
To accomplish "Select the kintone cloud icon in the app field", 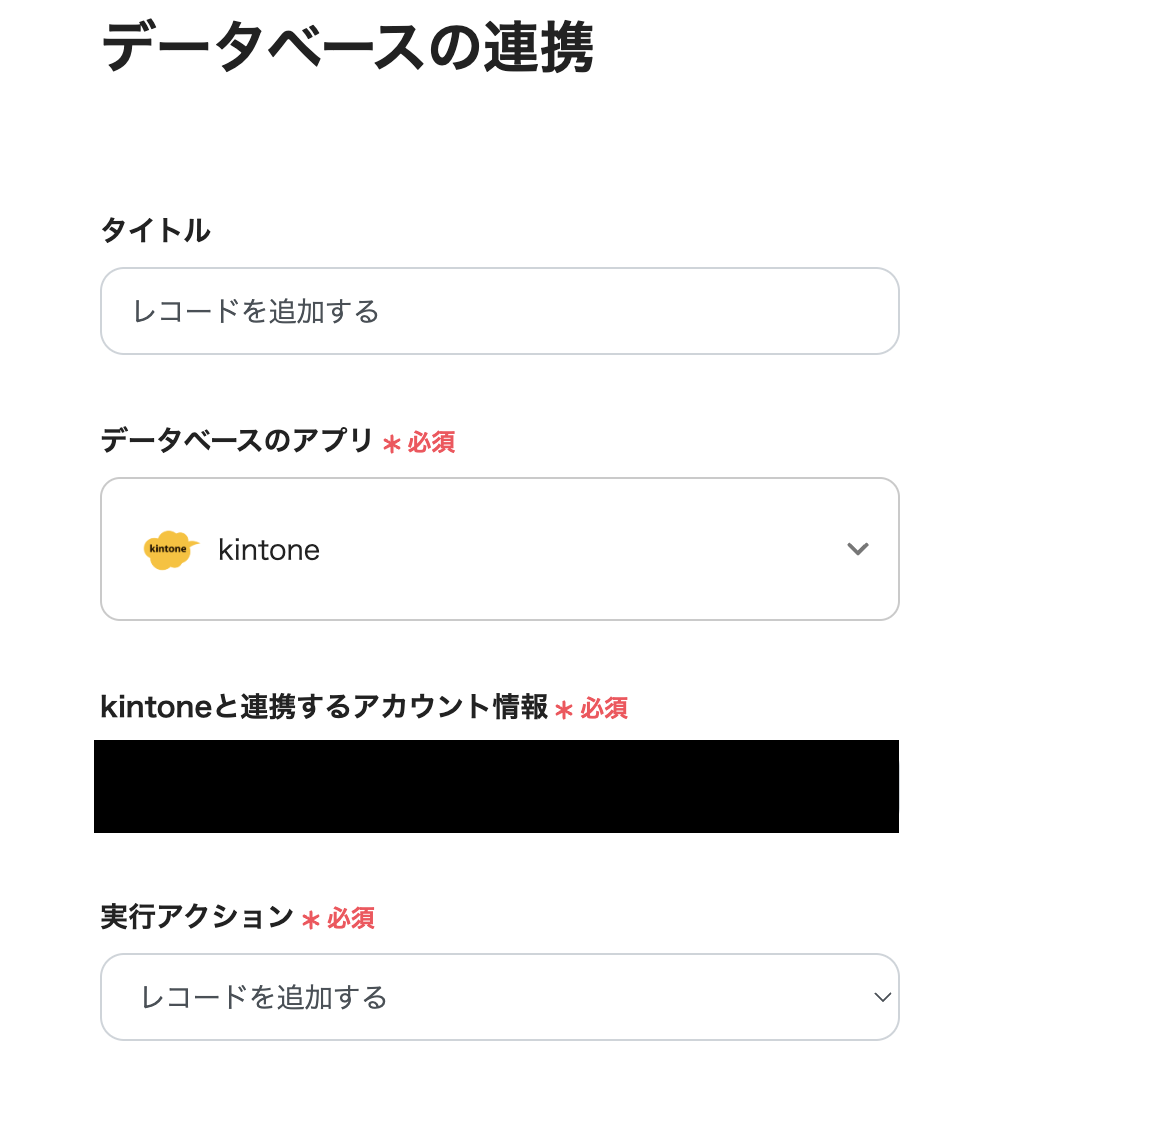I will [x=170, y=549].
